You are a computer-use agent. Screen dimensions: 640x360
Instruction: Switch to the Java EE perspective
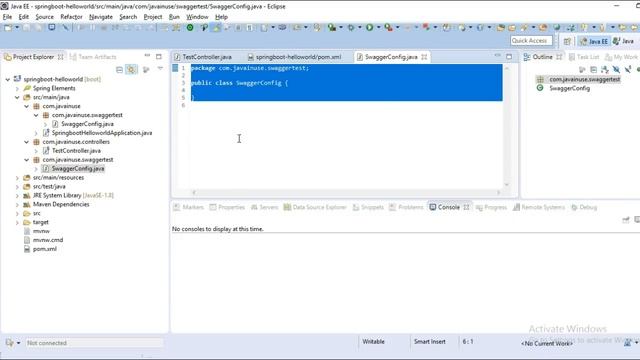[x=594, y=41]
